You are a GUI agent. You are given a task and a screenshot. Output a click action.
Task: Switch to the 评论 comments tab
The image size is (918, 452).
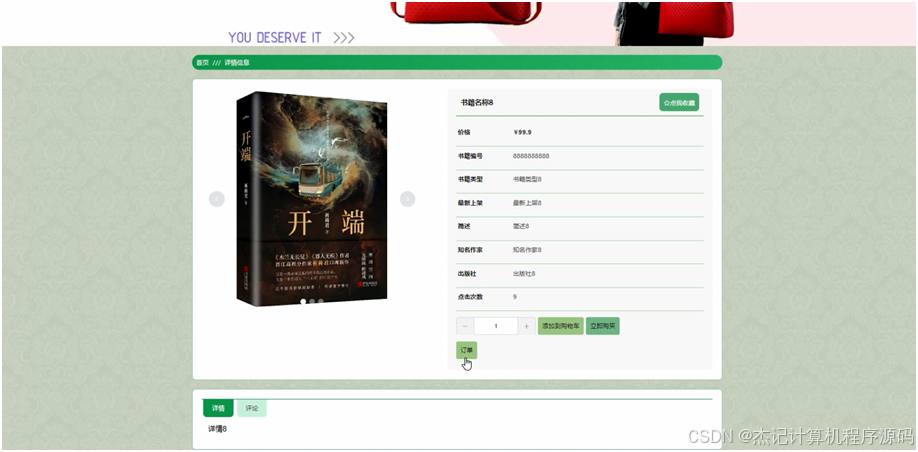[252, 408]
